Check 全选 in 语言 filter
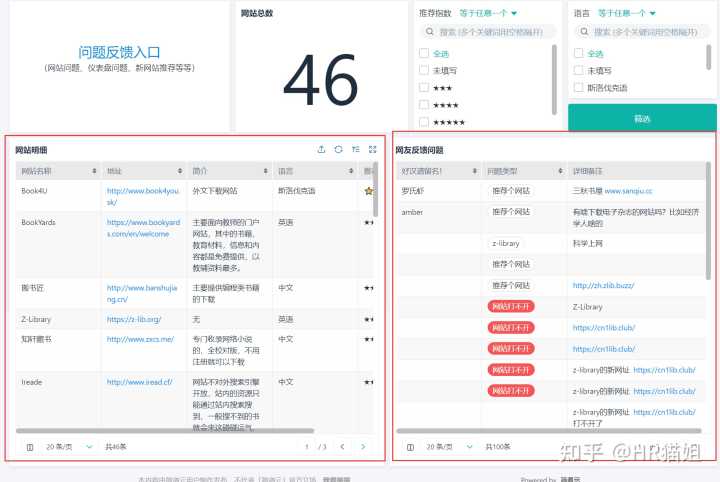 pyautogui.click(x=579, y=53)
